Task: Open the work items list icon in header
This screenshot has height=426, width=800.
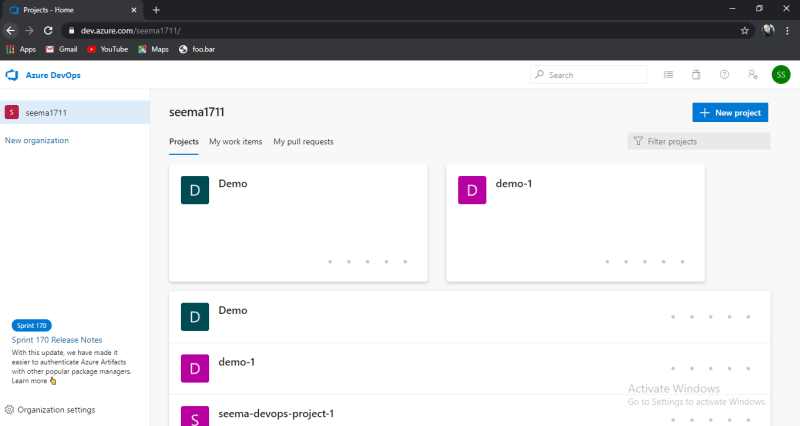Action: (x=668, y=74)
